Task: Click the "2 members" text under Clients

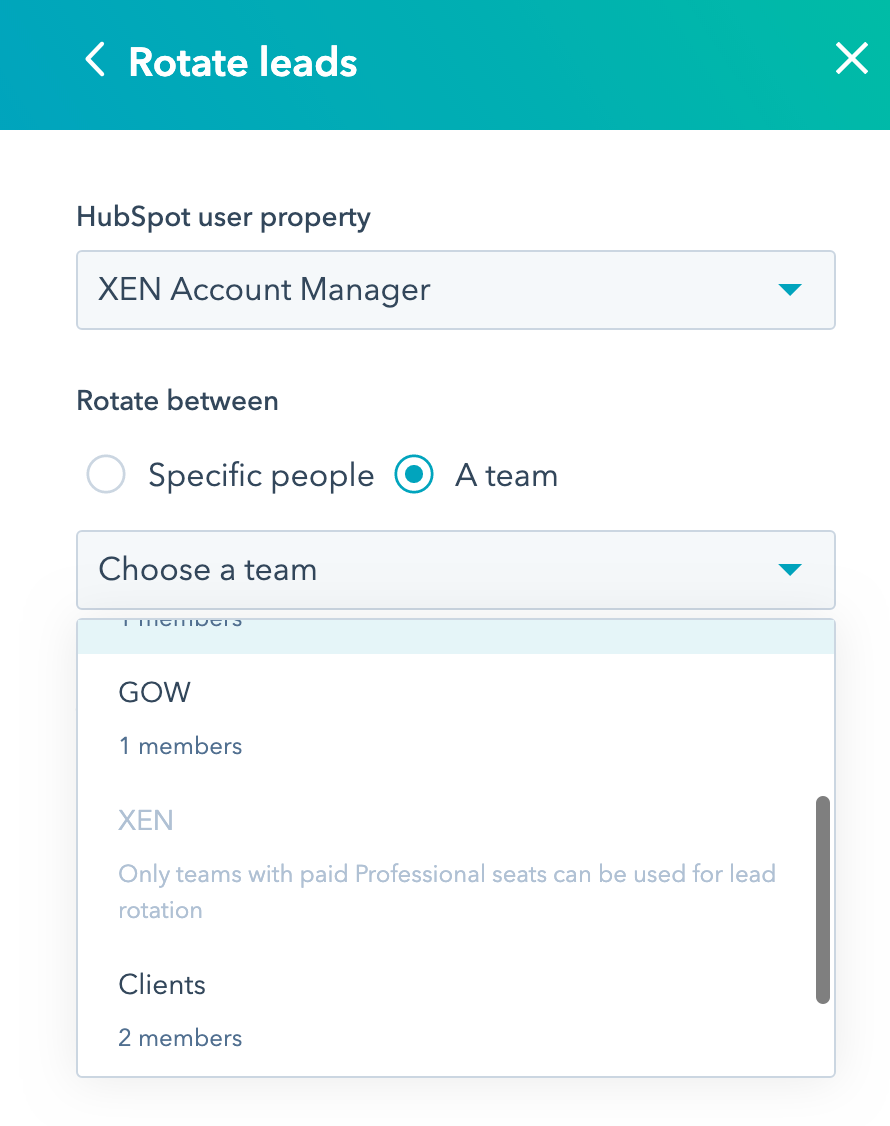Action: pos(180,1038)
